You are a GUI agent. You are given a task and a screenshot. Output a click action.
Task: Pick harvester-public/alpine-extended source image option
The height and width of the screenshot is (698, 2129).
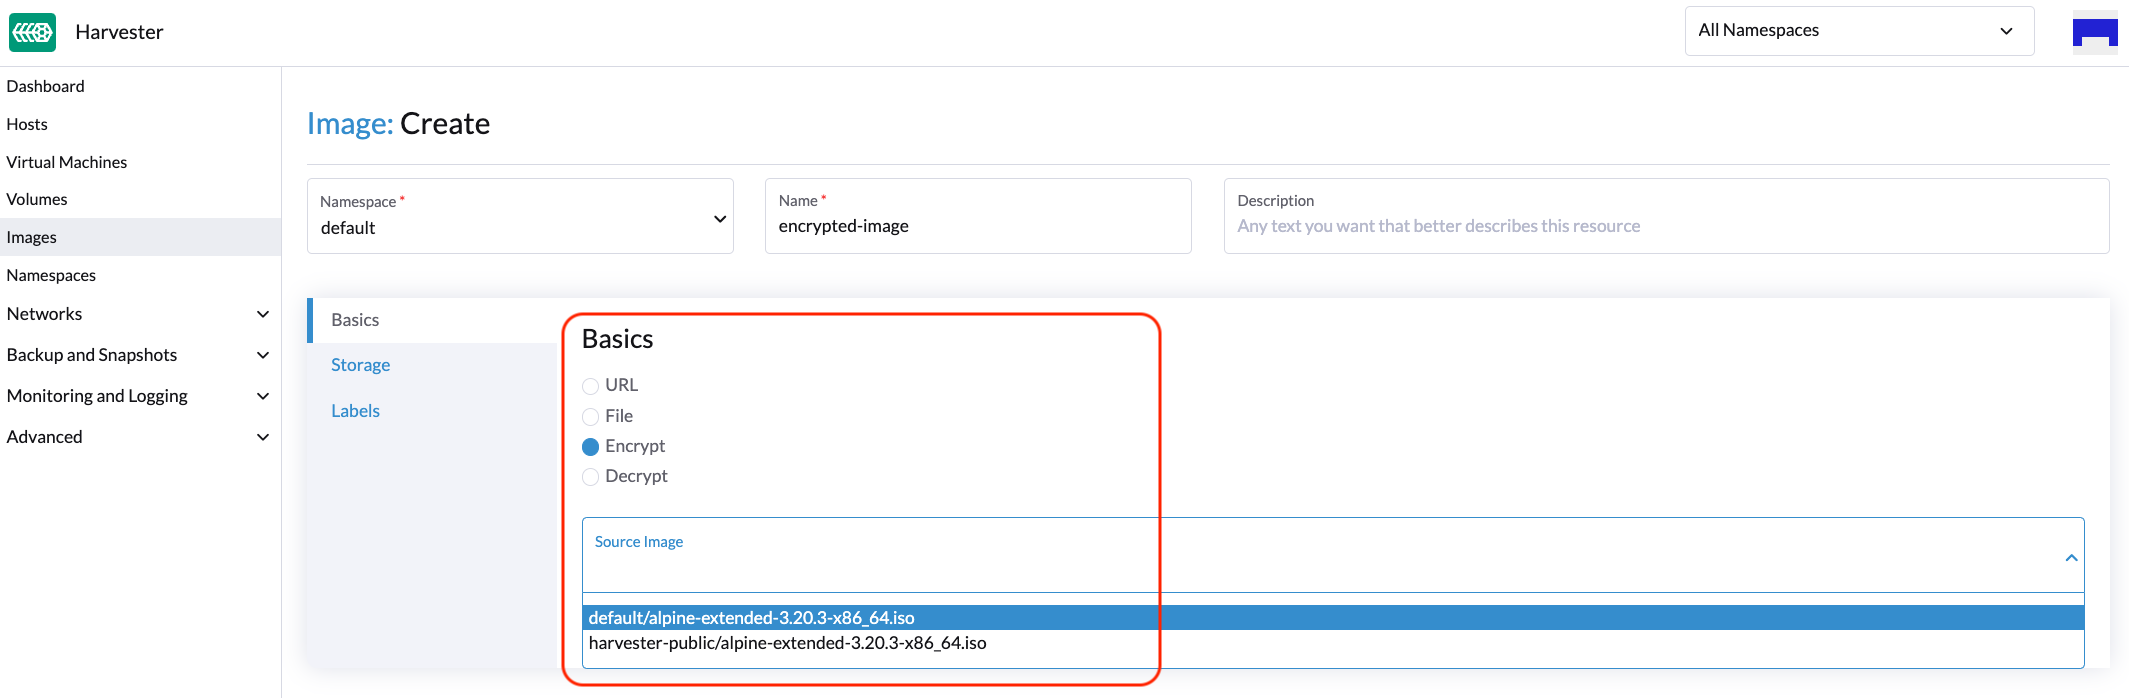pyautogui.click(x=788, y=643)
